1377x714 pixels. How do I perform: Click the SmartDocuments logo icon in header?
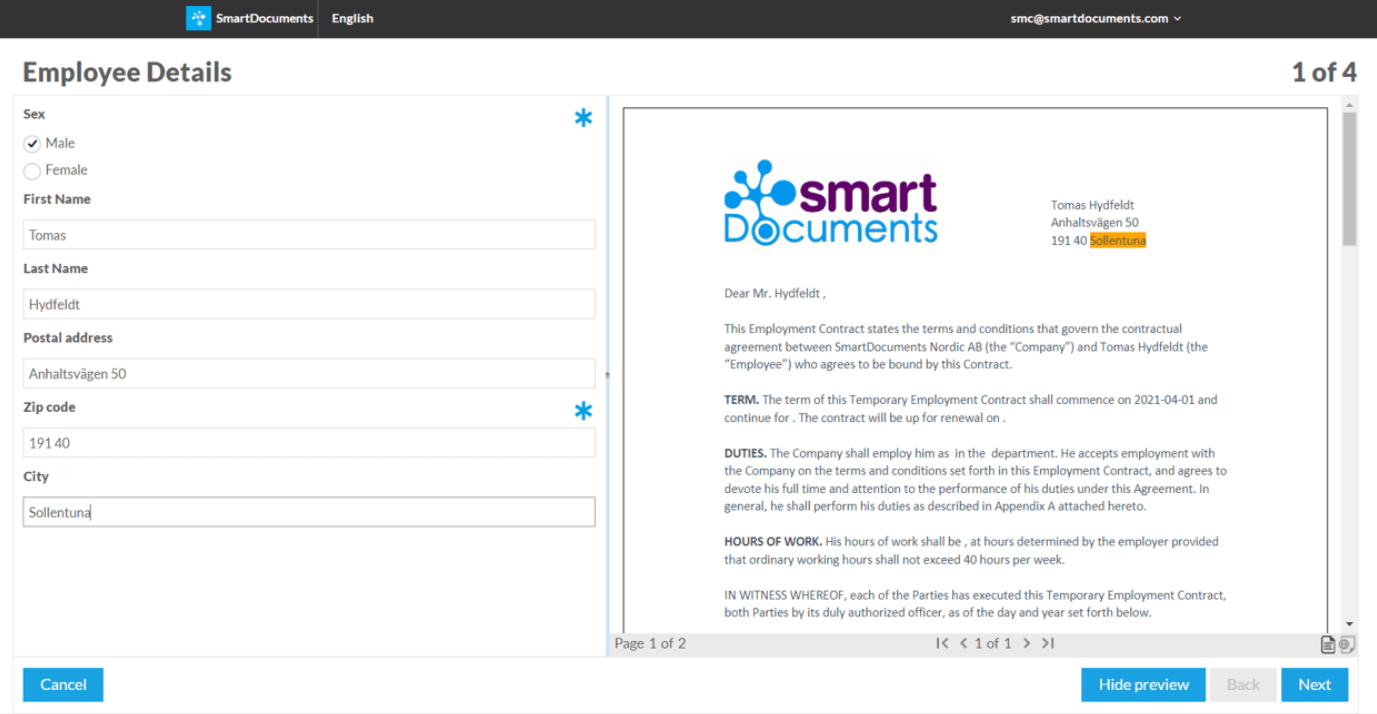click(199, 18)
